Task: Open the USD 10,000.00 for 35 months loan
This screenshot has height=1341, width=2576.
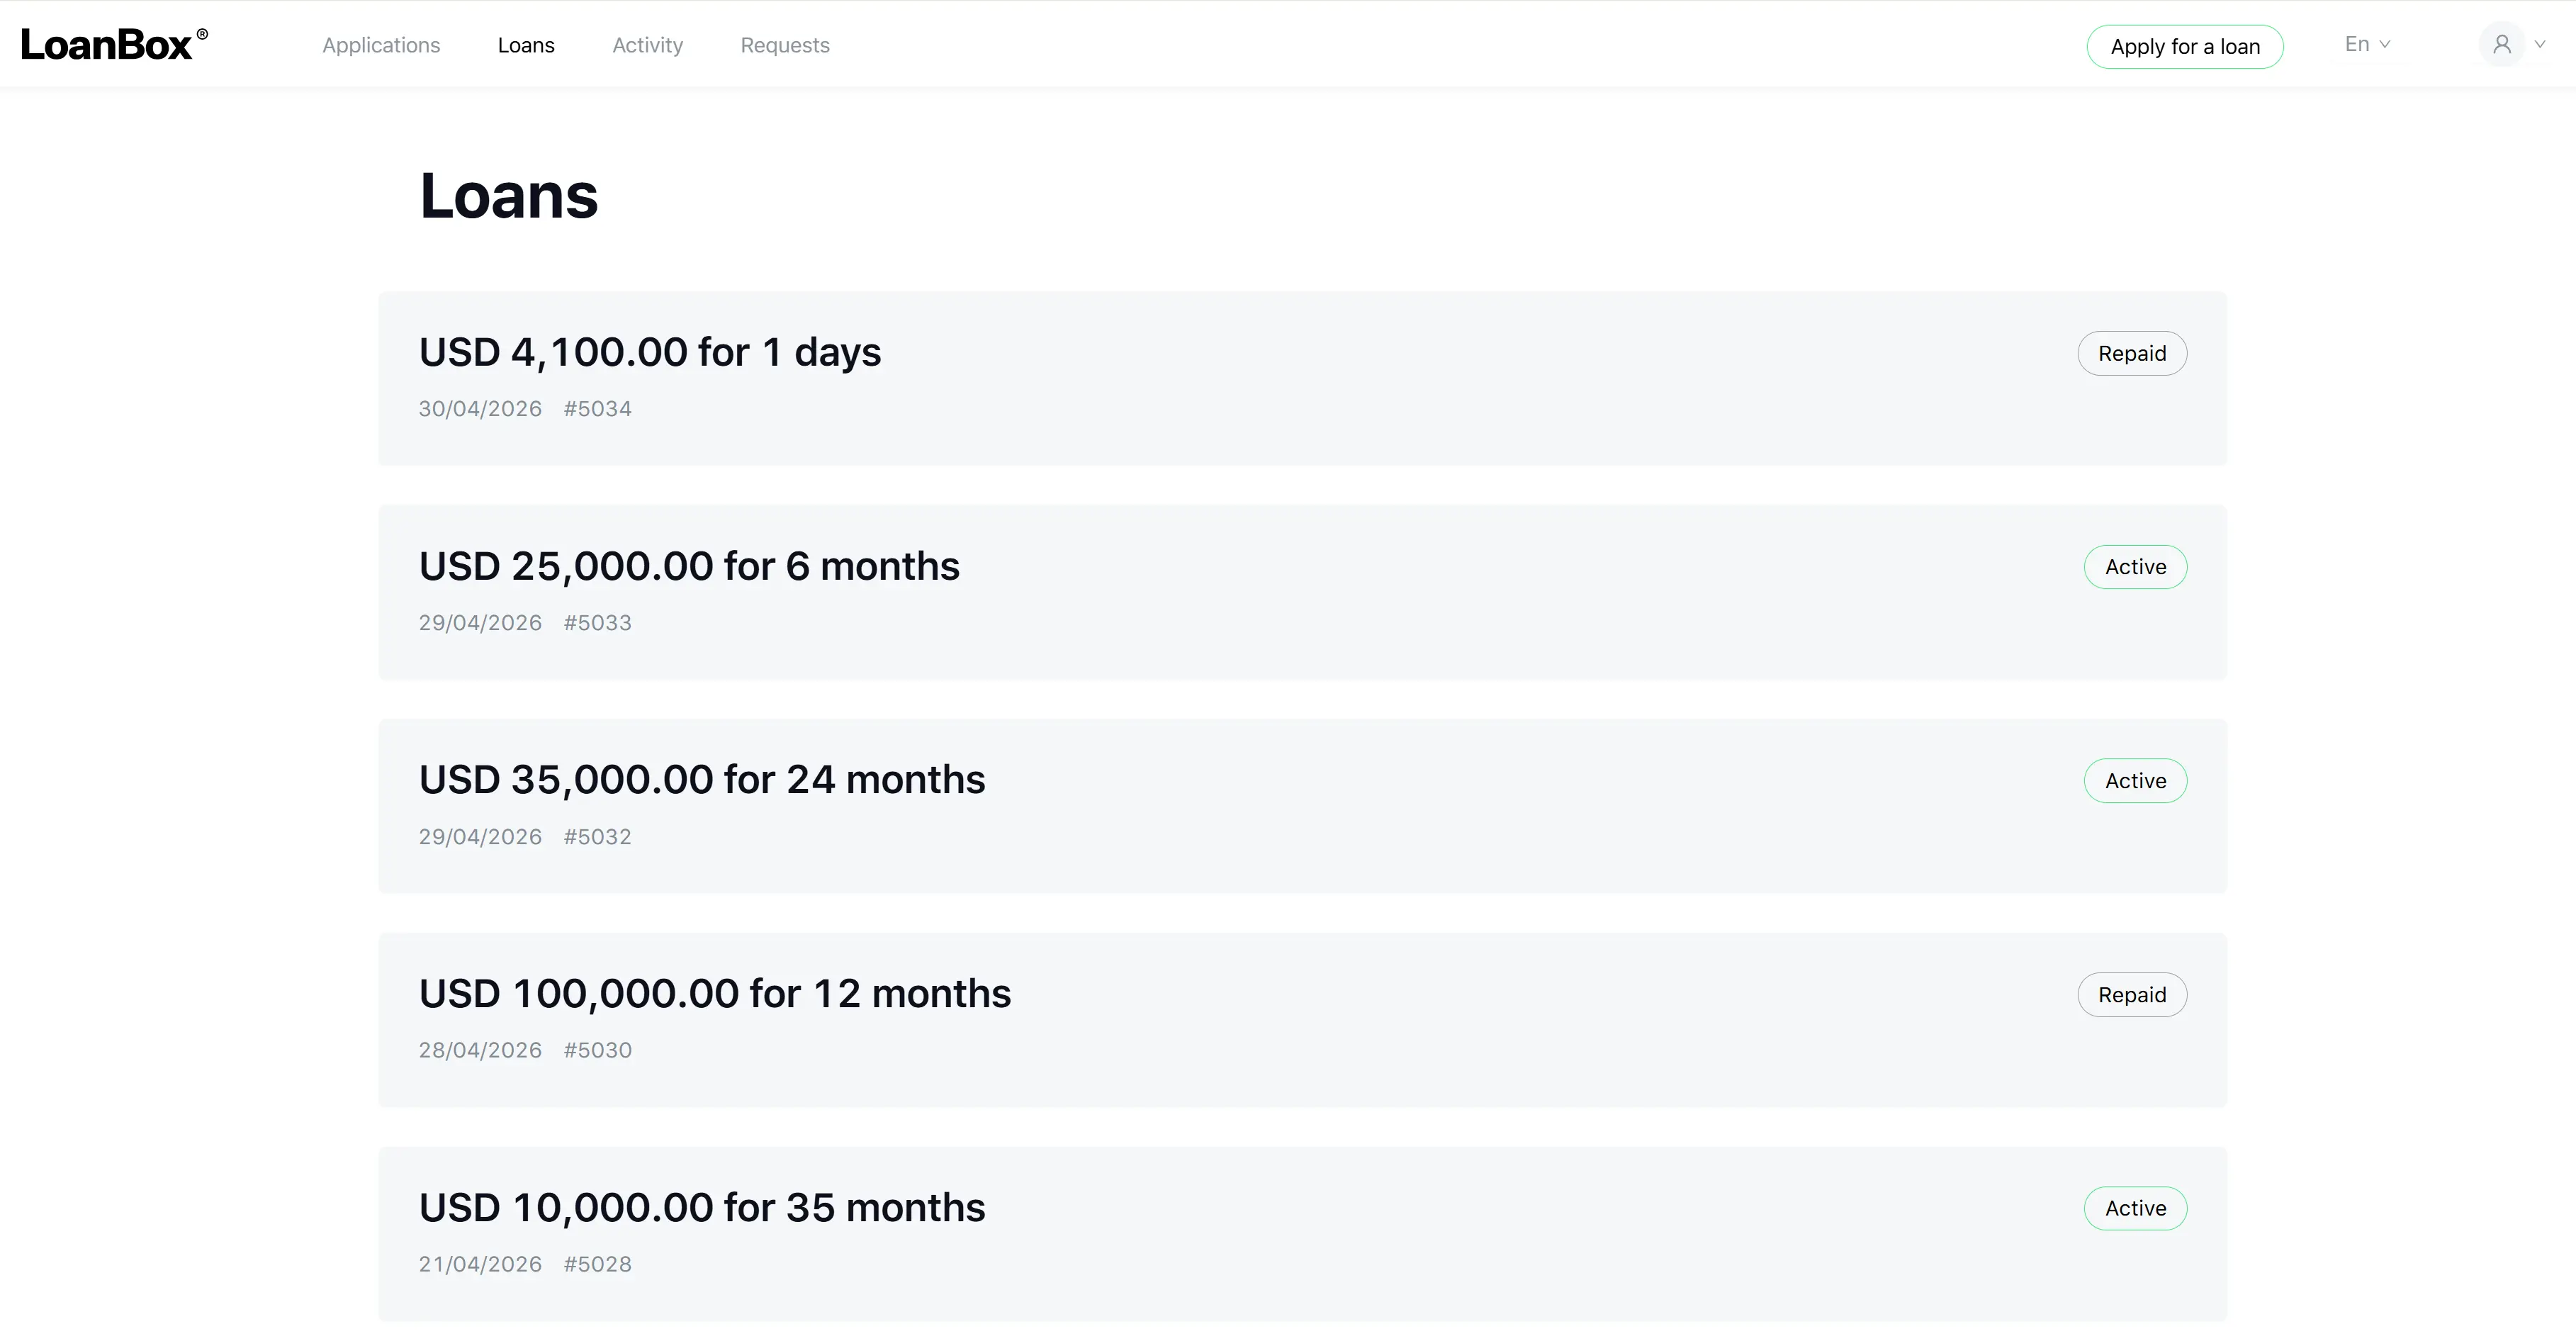Action: pos(1302,1234)
